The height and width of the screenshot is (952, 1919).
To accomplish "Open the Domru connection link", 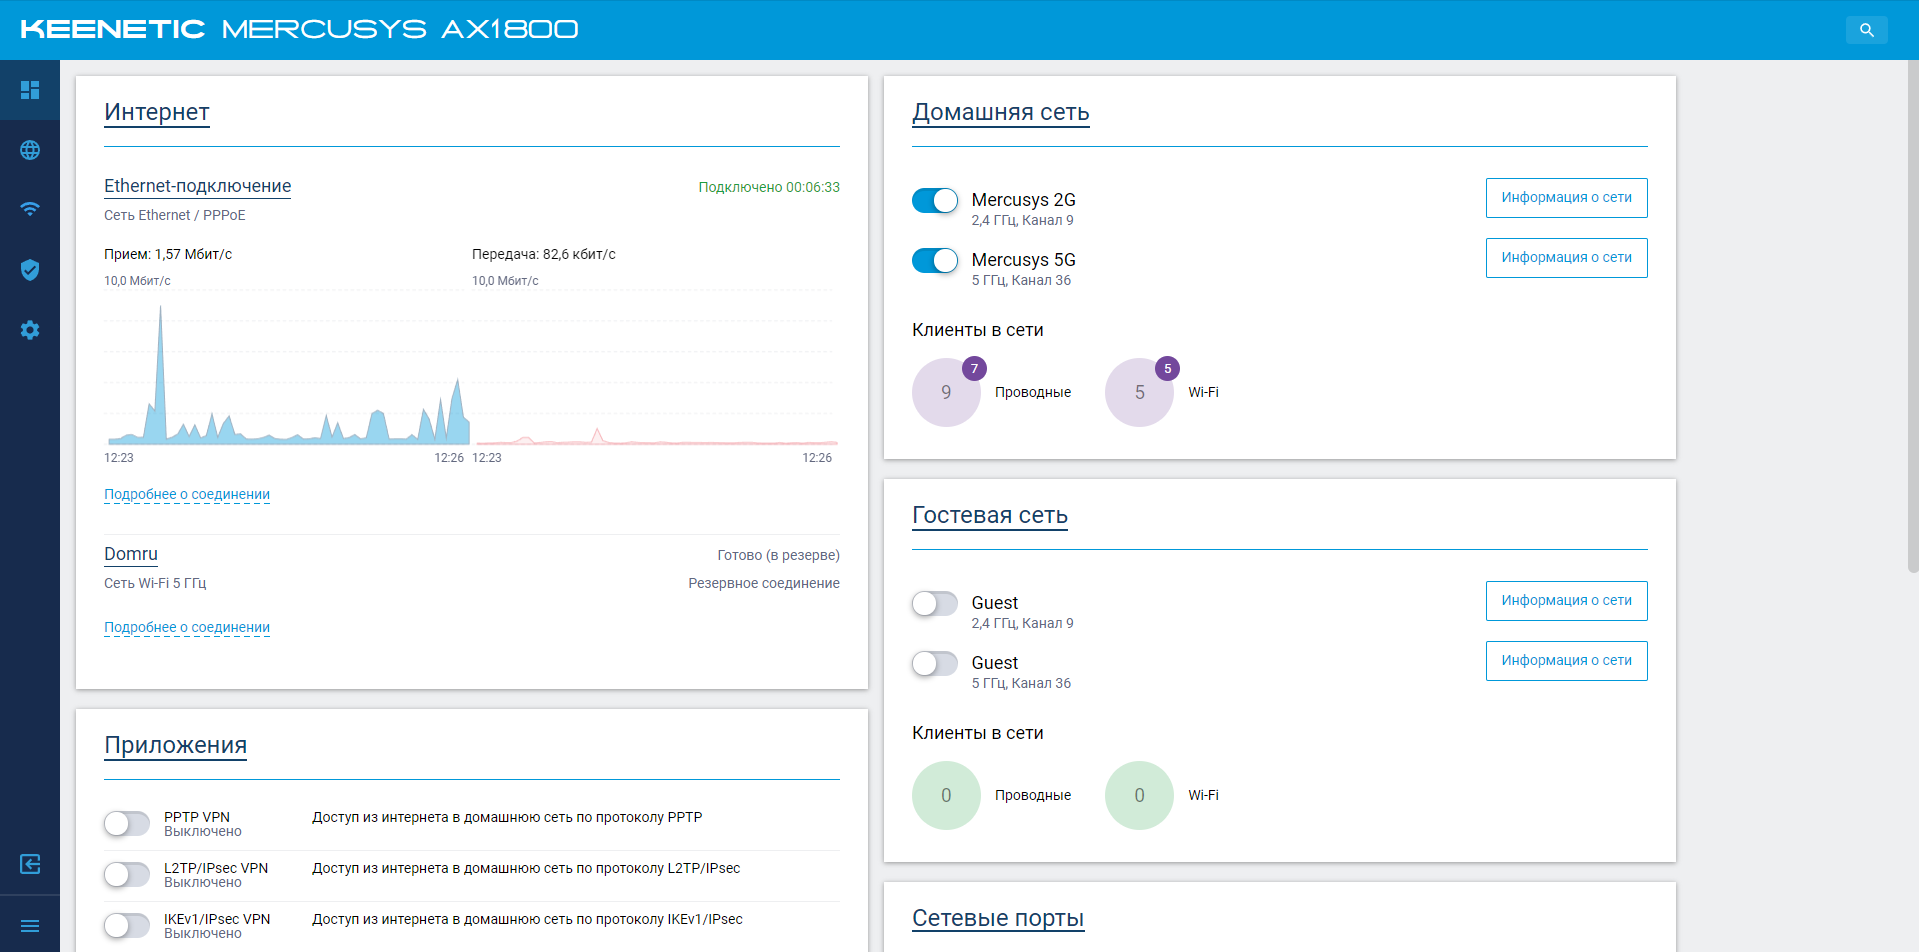I will (131, 554).
